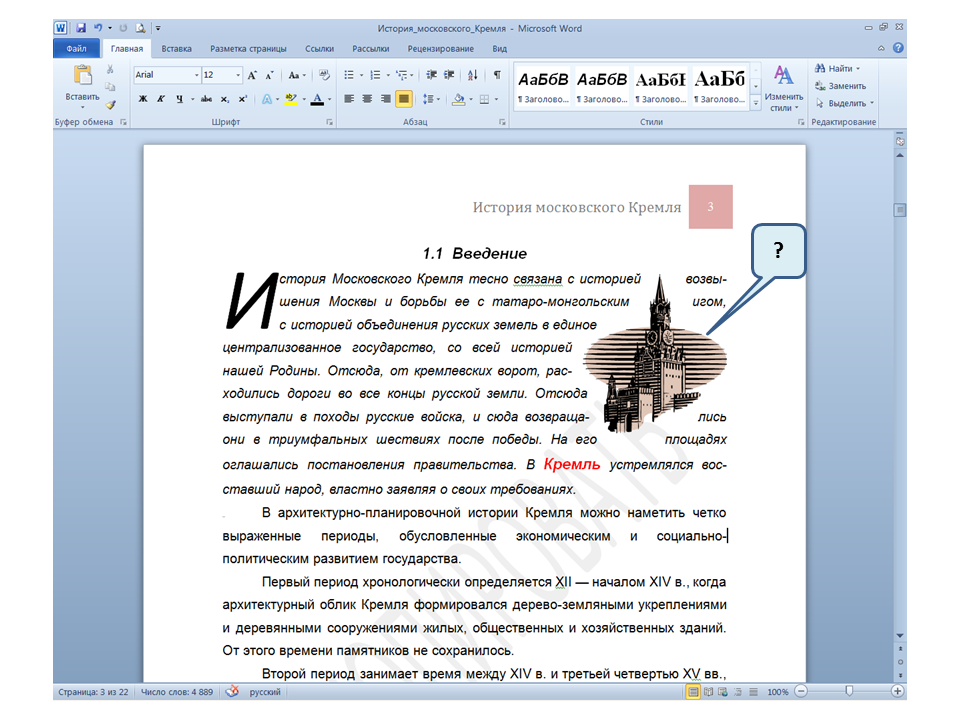Open the font size dropdown showing 12
960x720 pixels.
click(237, 75)
